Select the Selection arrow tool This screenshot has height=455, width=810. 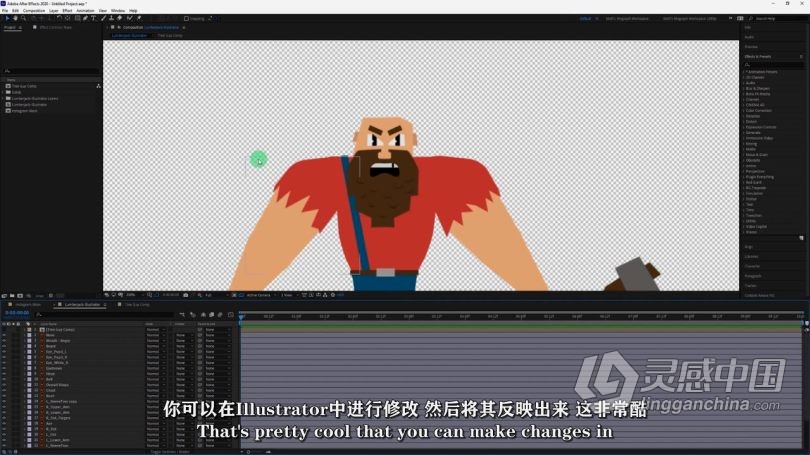(x=8, y=18)
